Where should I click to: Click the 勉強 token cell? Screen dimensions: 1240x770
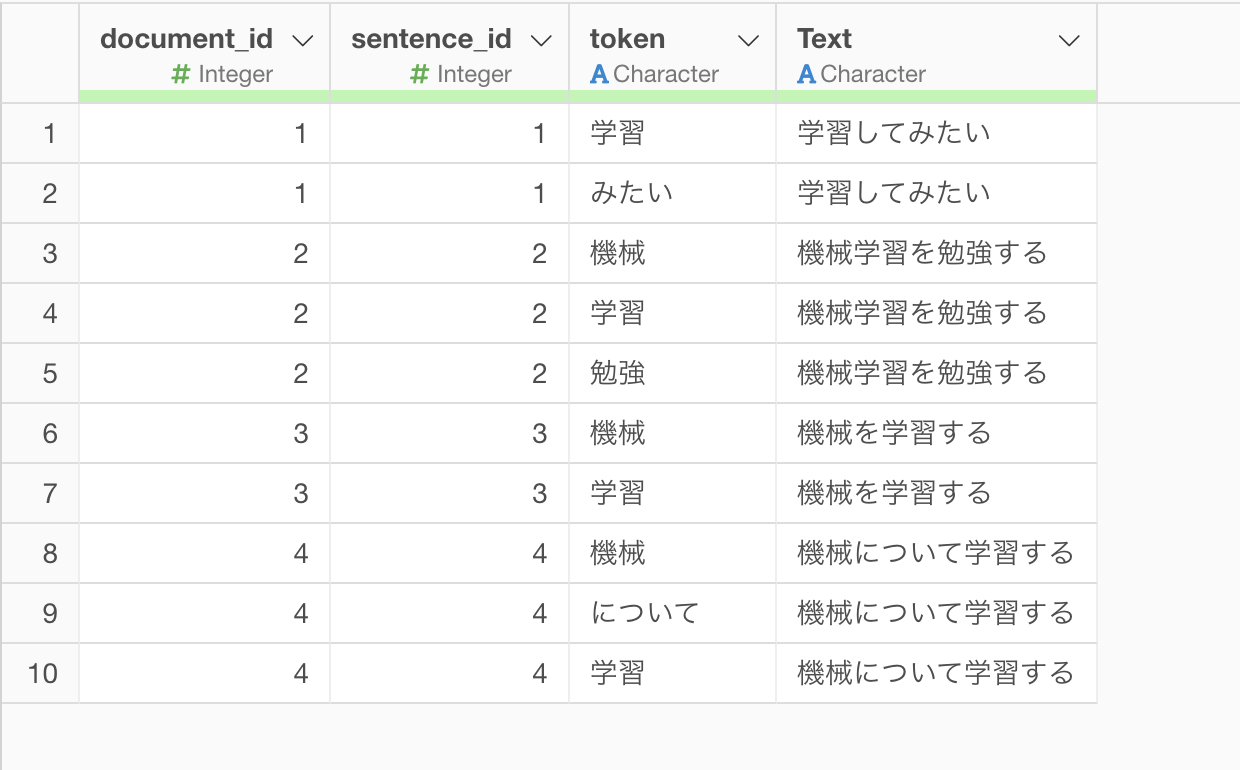tap(618, 373)
